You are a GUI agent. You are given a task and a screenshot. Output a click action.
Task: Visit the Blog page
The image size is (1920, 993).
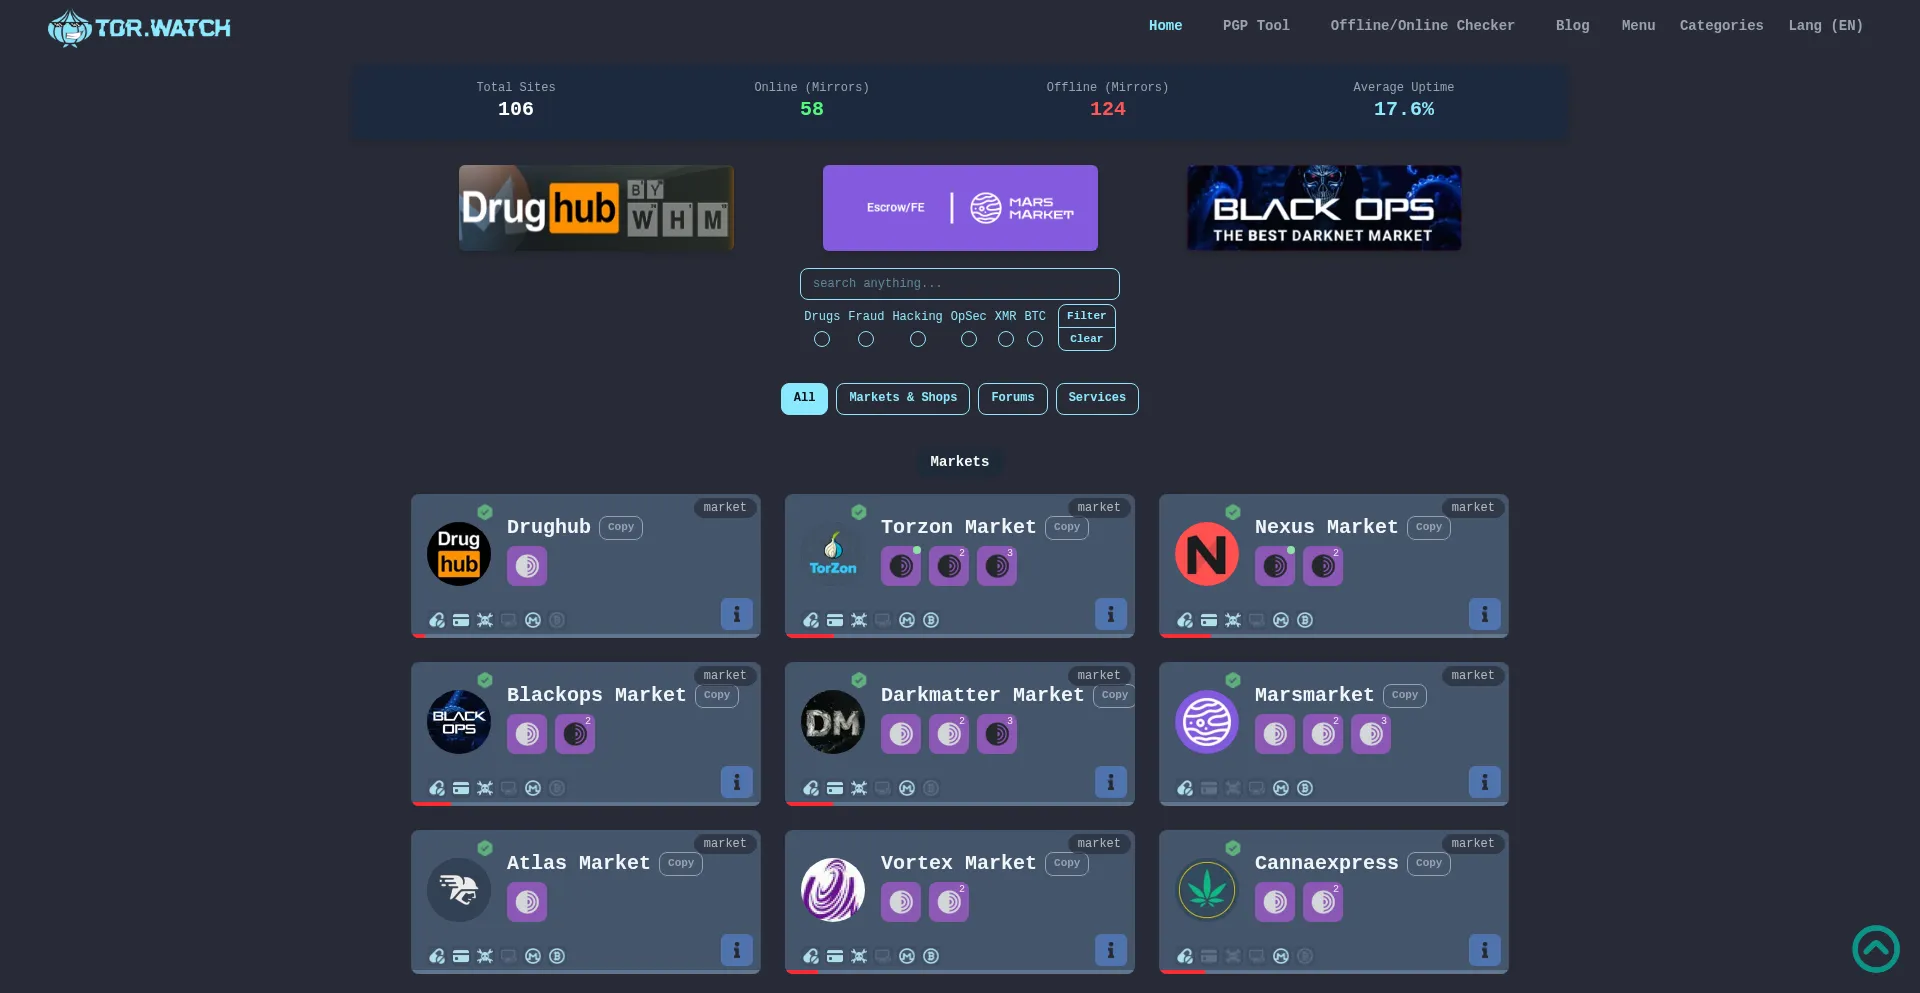pos(1572,26)
